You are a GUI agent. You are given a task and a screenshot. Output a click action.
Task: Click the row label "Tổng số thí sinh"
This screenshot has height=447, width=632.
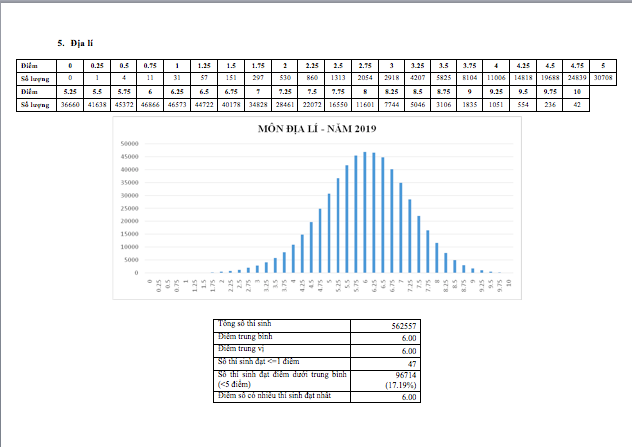[245, 324]
